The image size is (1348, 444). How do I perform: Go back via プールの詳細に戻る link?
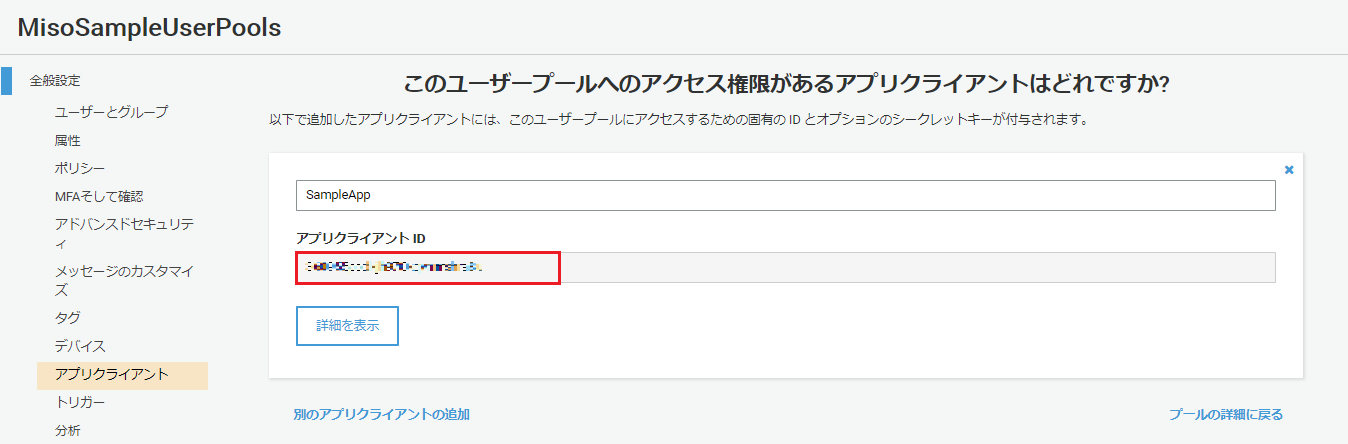click(1225, 414)
